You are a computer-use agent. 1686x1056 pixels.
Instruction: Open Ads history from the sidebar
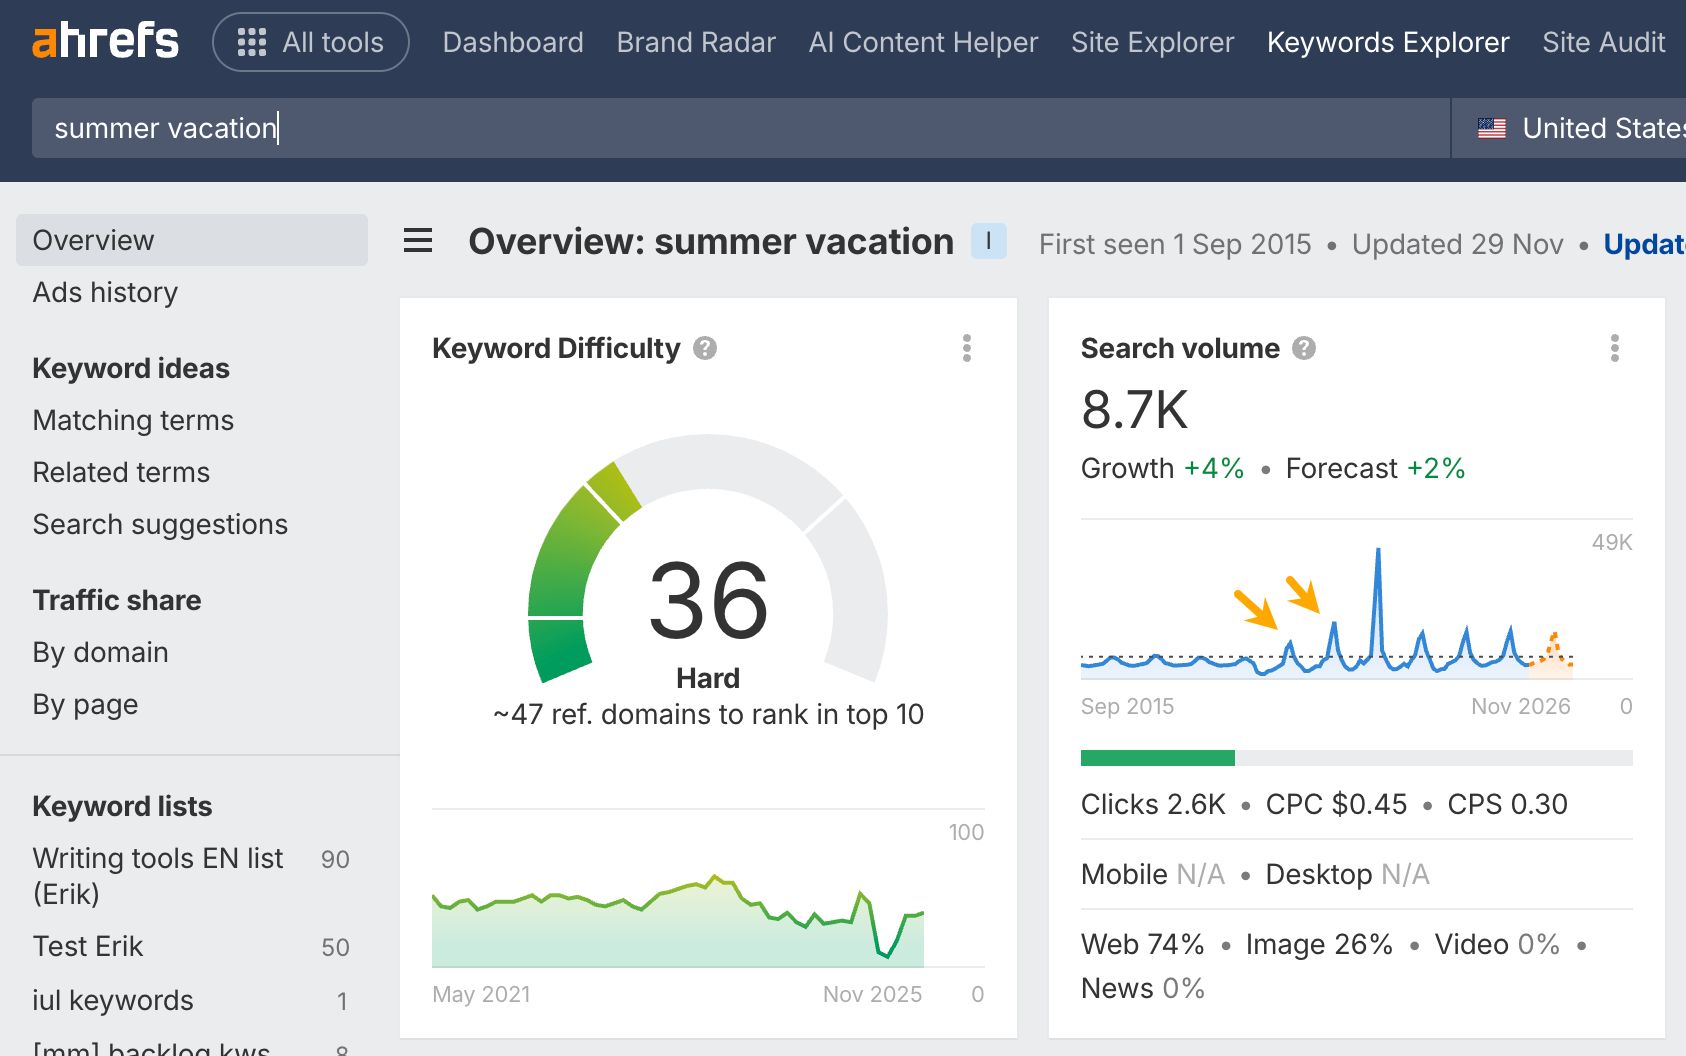point(104,292)
